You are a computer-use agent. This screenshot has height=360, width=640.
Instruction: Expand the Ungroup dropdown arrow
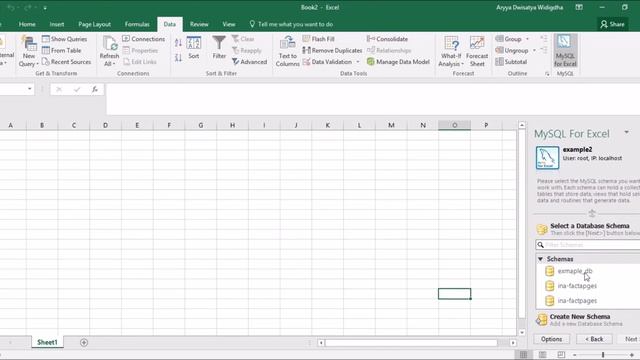coord(534,51)
